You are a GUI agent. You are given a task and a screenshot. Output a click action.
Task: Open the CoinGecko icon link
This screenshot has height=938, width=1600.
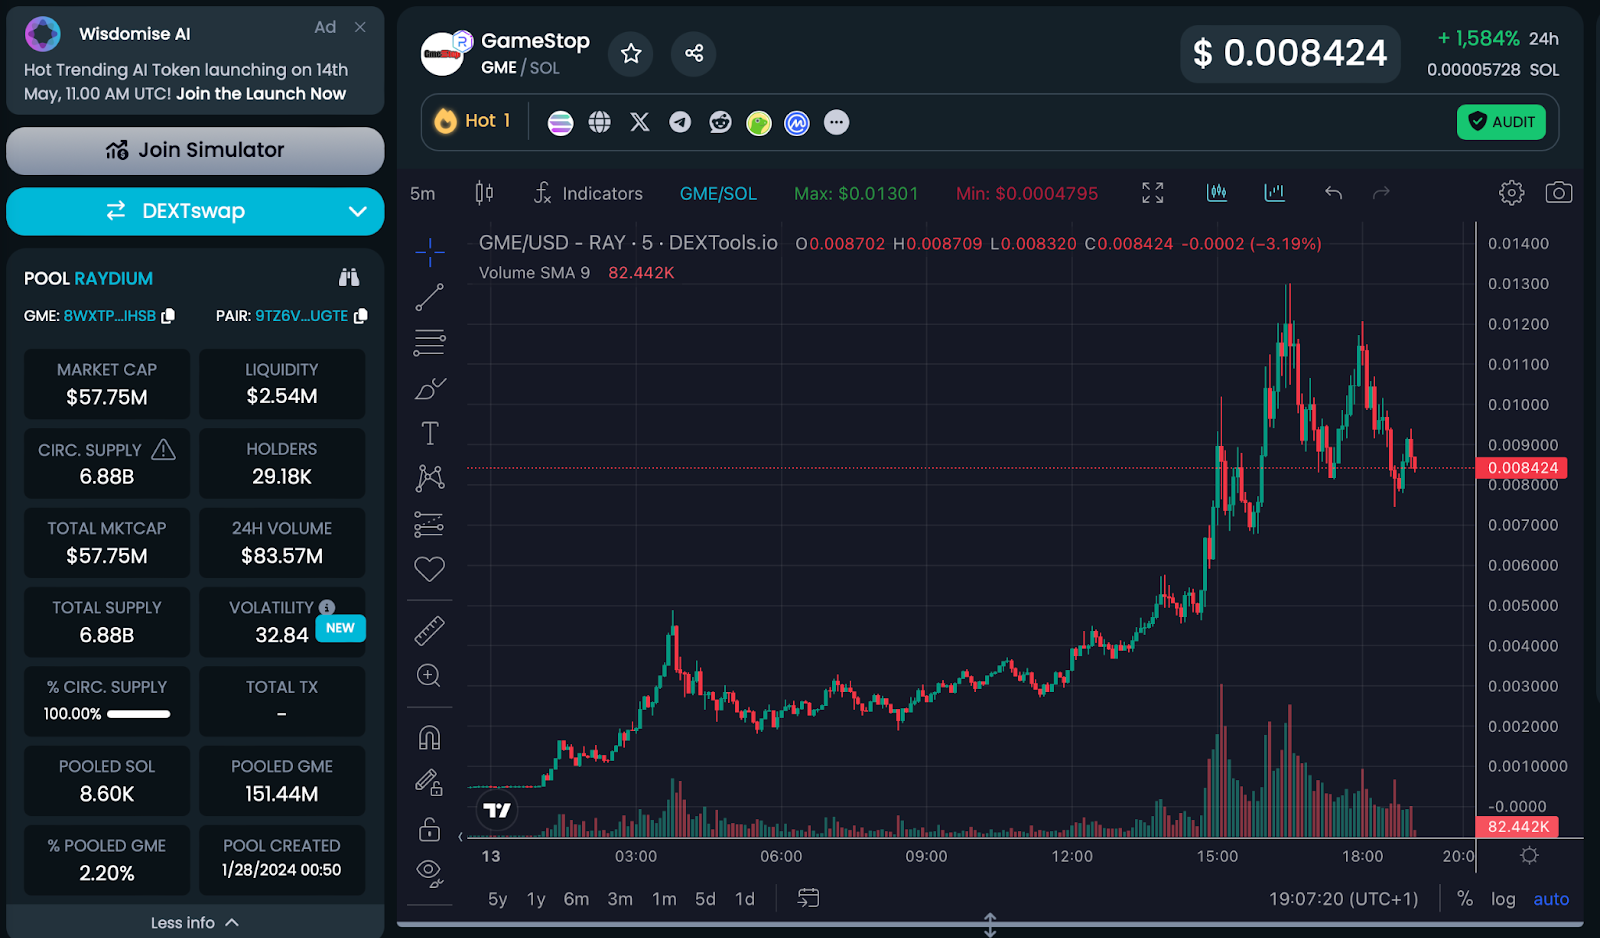759,123
